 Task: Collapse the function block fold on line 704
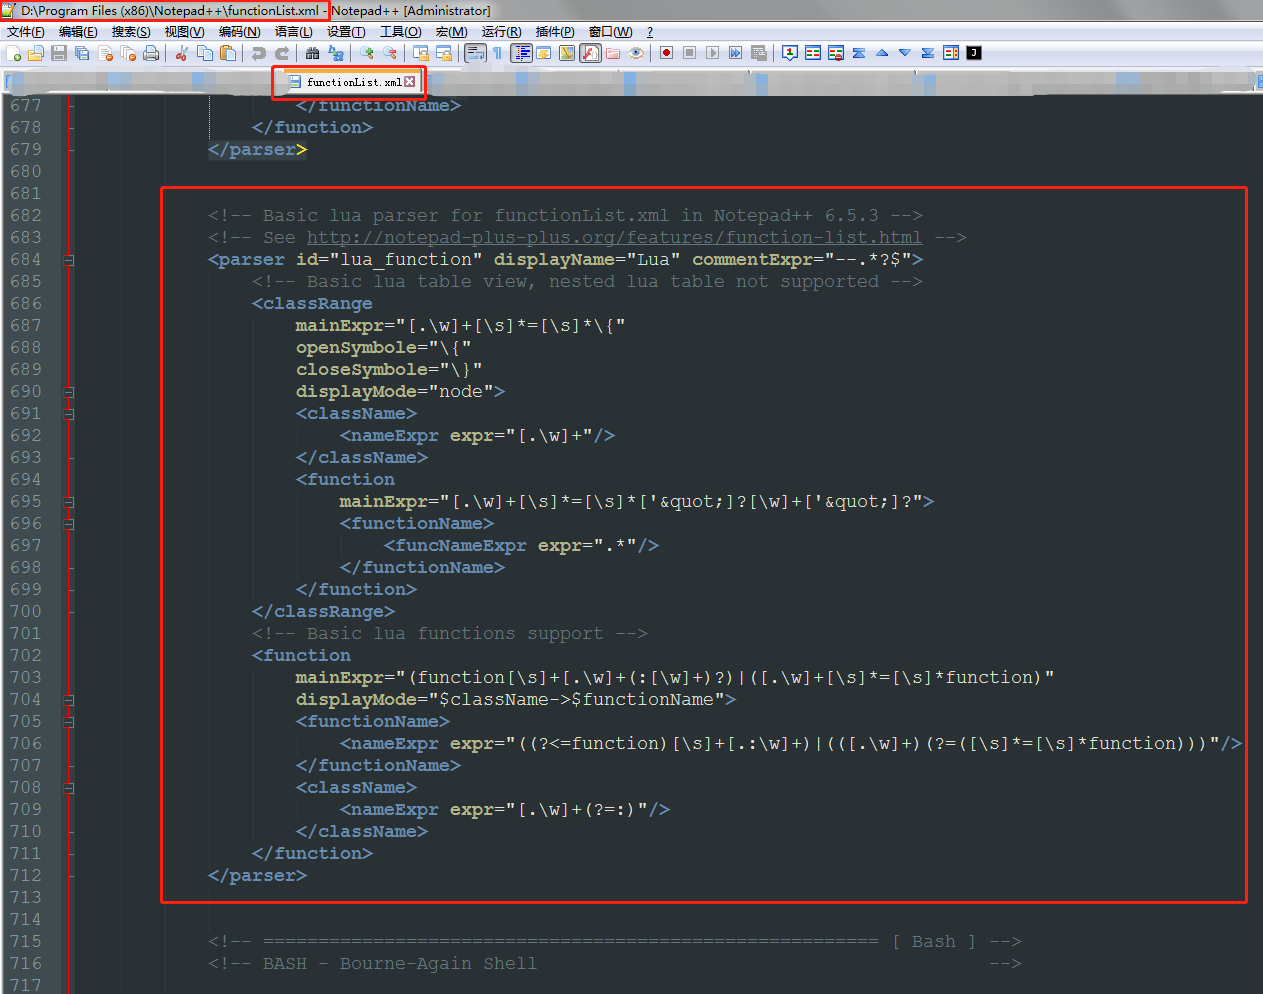[x=68, y=699]
